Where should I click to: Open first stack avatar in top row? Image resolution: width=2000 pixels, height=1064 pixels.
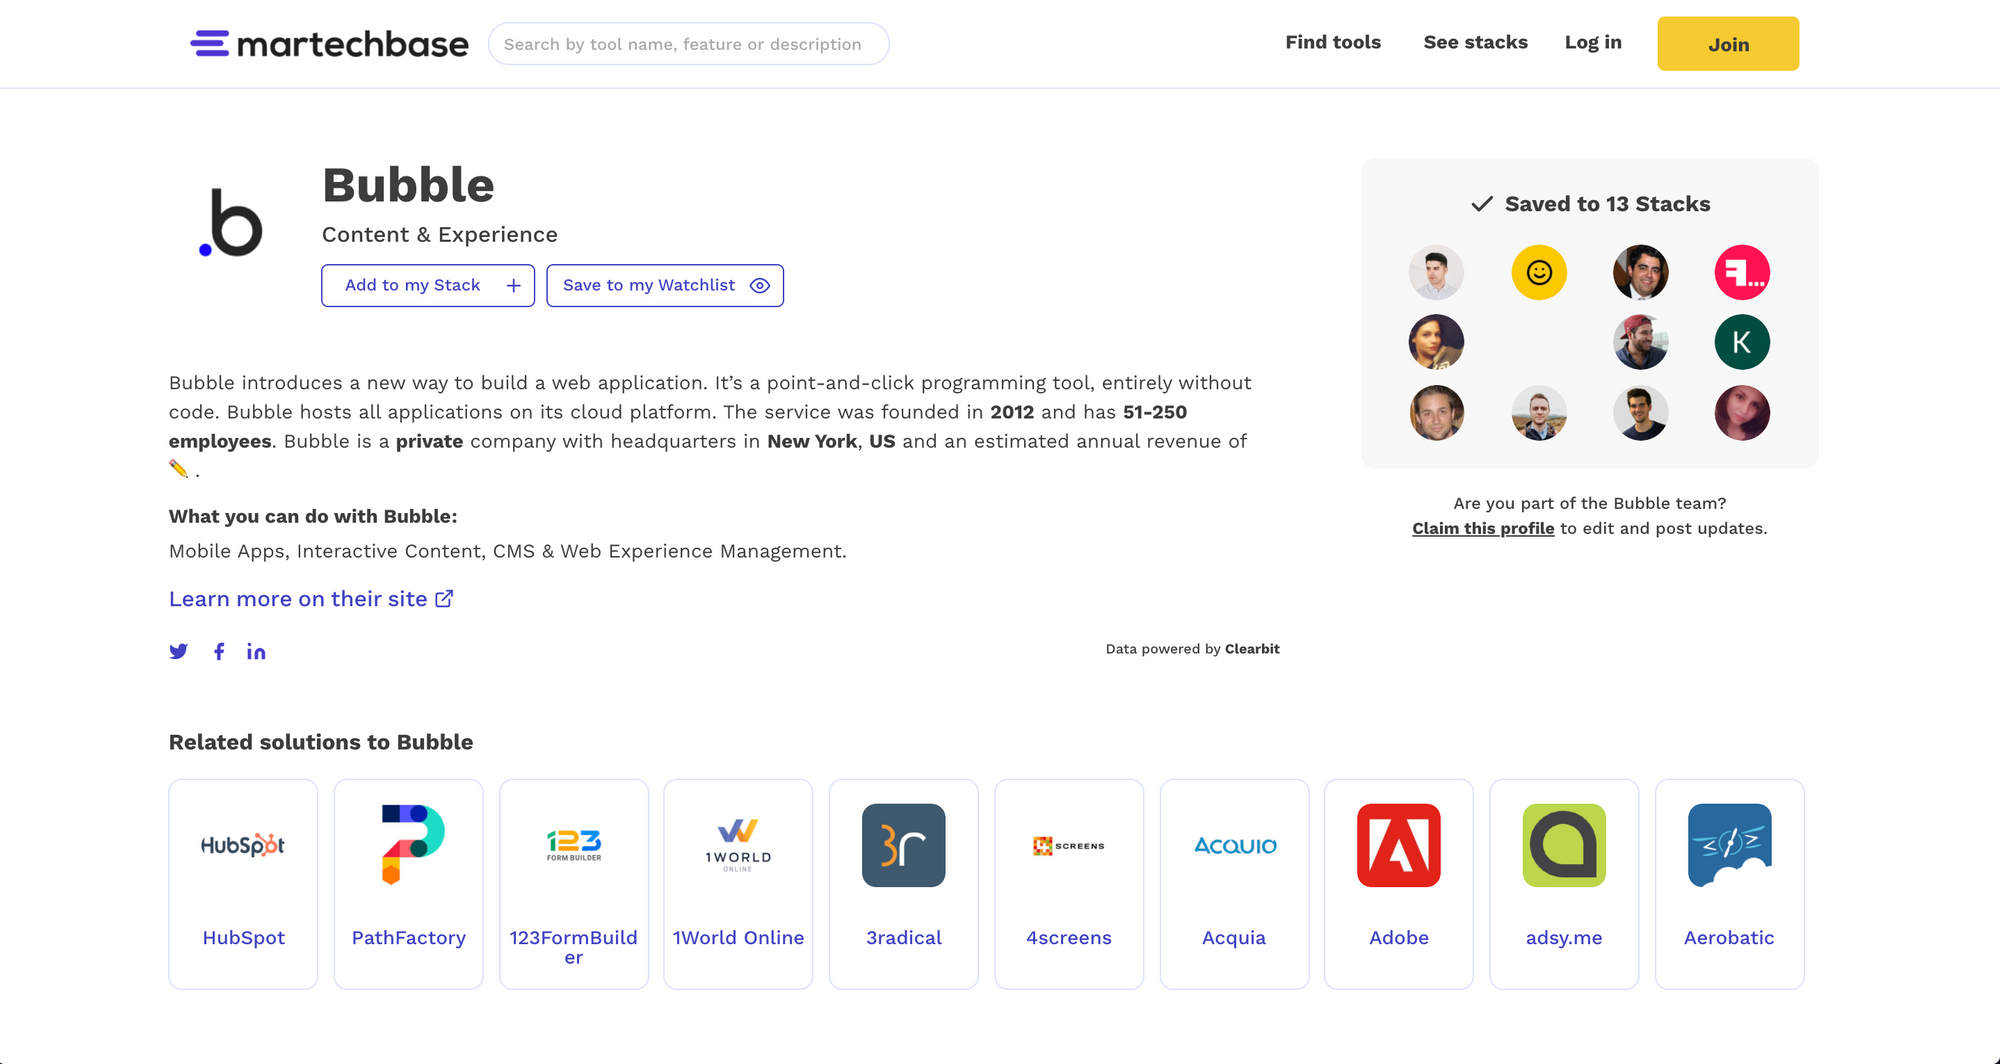(1436, 272)
